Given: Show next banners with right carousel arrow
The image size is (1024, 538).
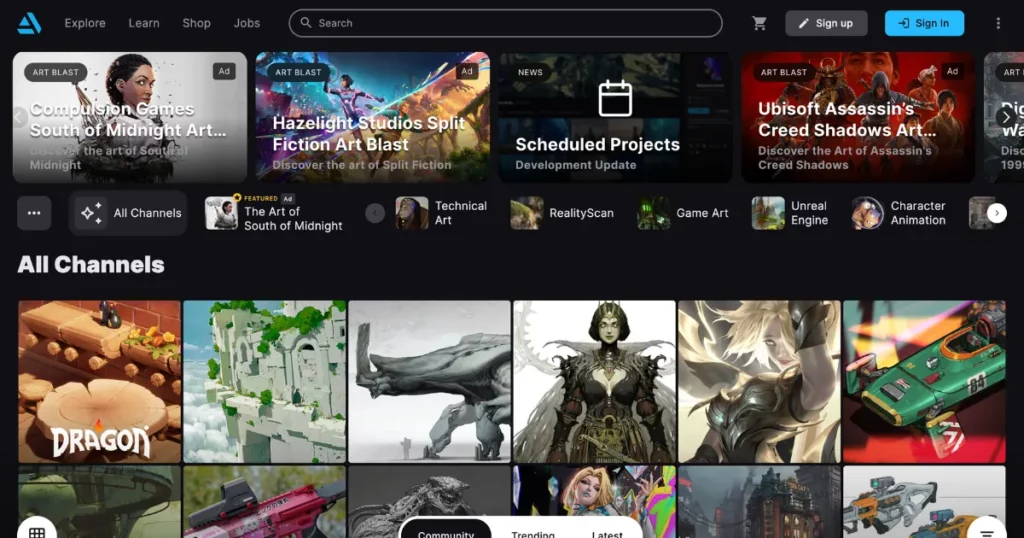Looking at the screenshot, I should [x=1006, y=117].
